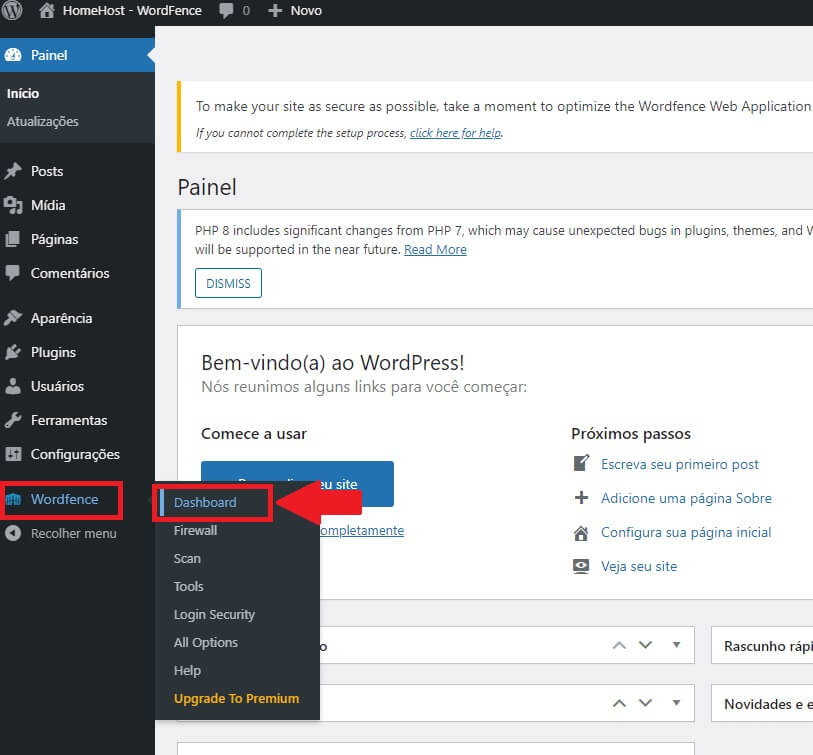Click the monitor icon beside Veja seu site
The width and height of the screenshot is (813, 755).
tap(581, 566)
